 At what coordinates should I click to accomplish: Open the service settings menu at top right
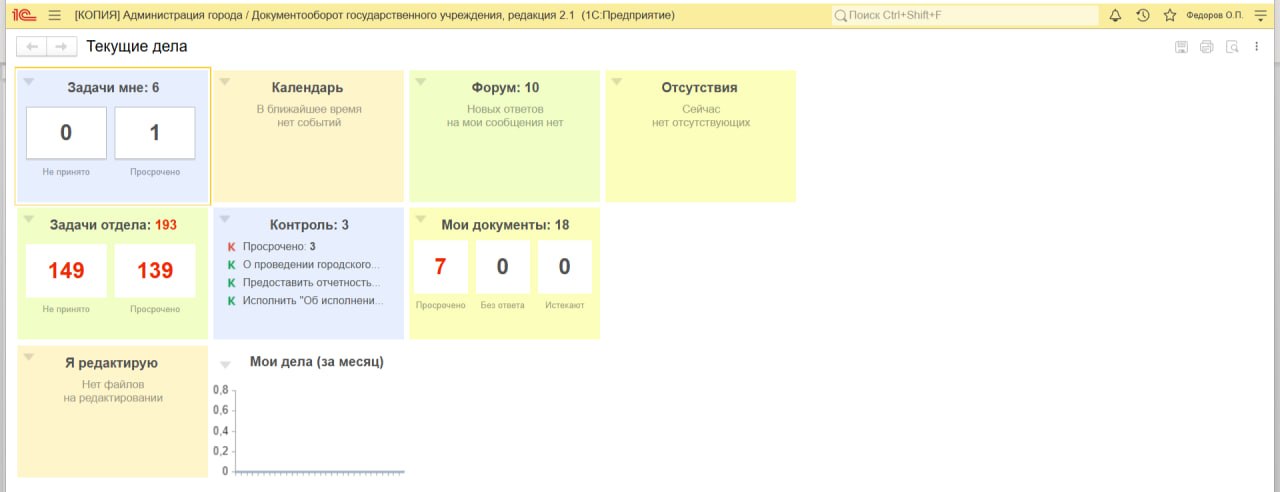[x=1260, y=15]
